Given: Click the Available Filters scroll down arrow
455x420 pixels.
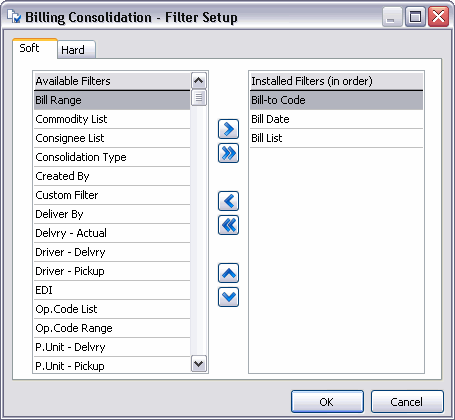Looking at the screenshot, I should click(199, 364).
